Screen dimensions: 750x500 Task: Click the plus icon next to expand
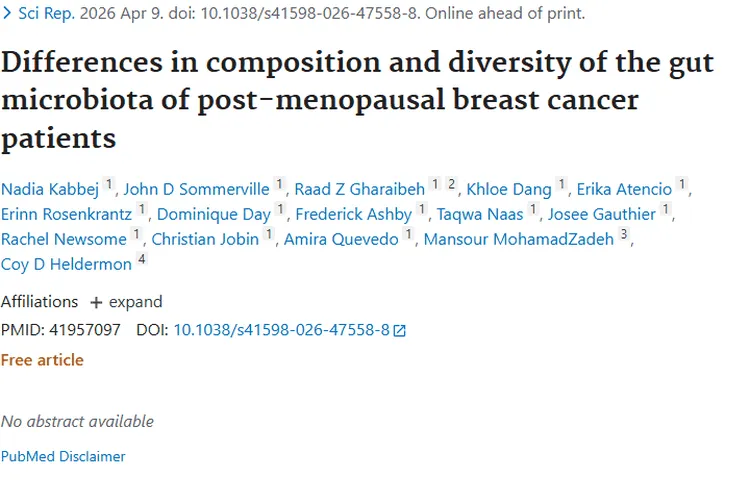click(x=96, y=302)
